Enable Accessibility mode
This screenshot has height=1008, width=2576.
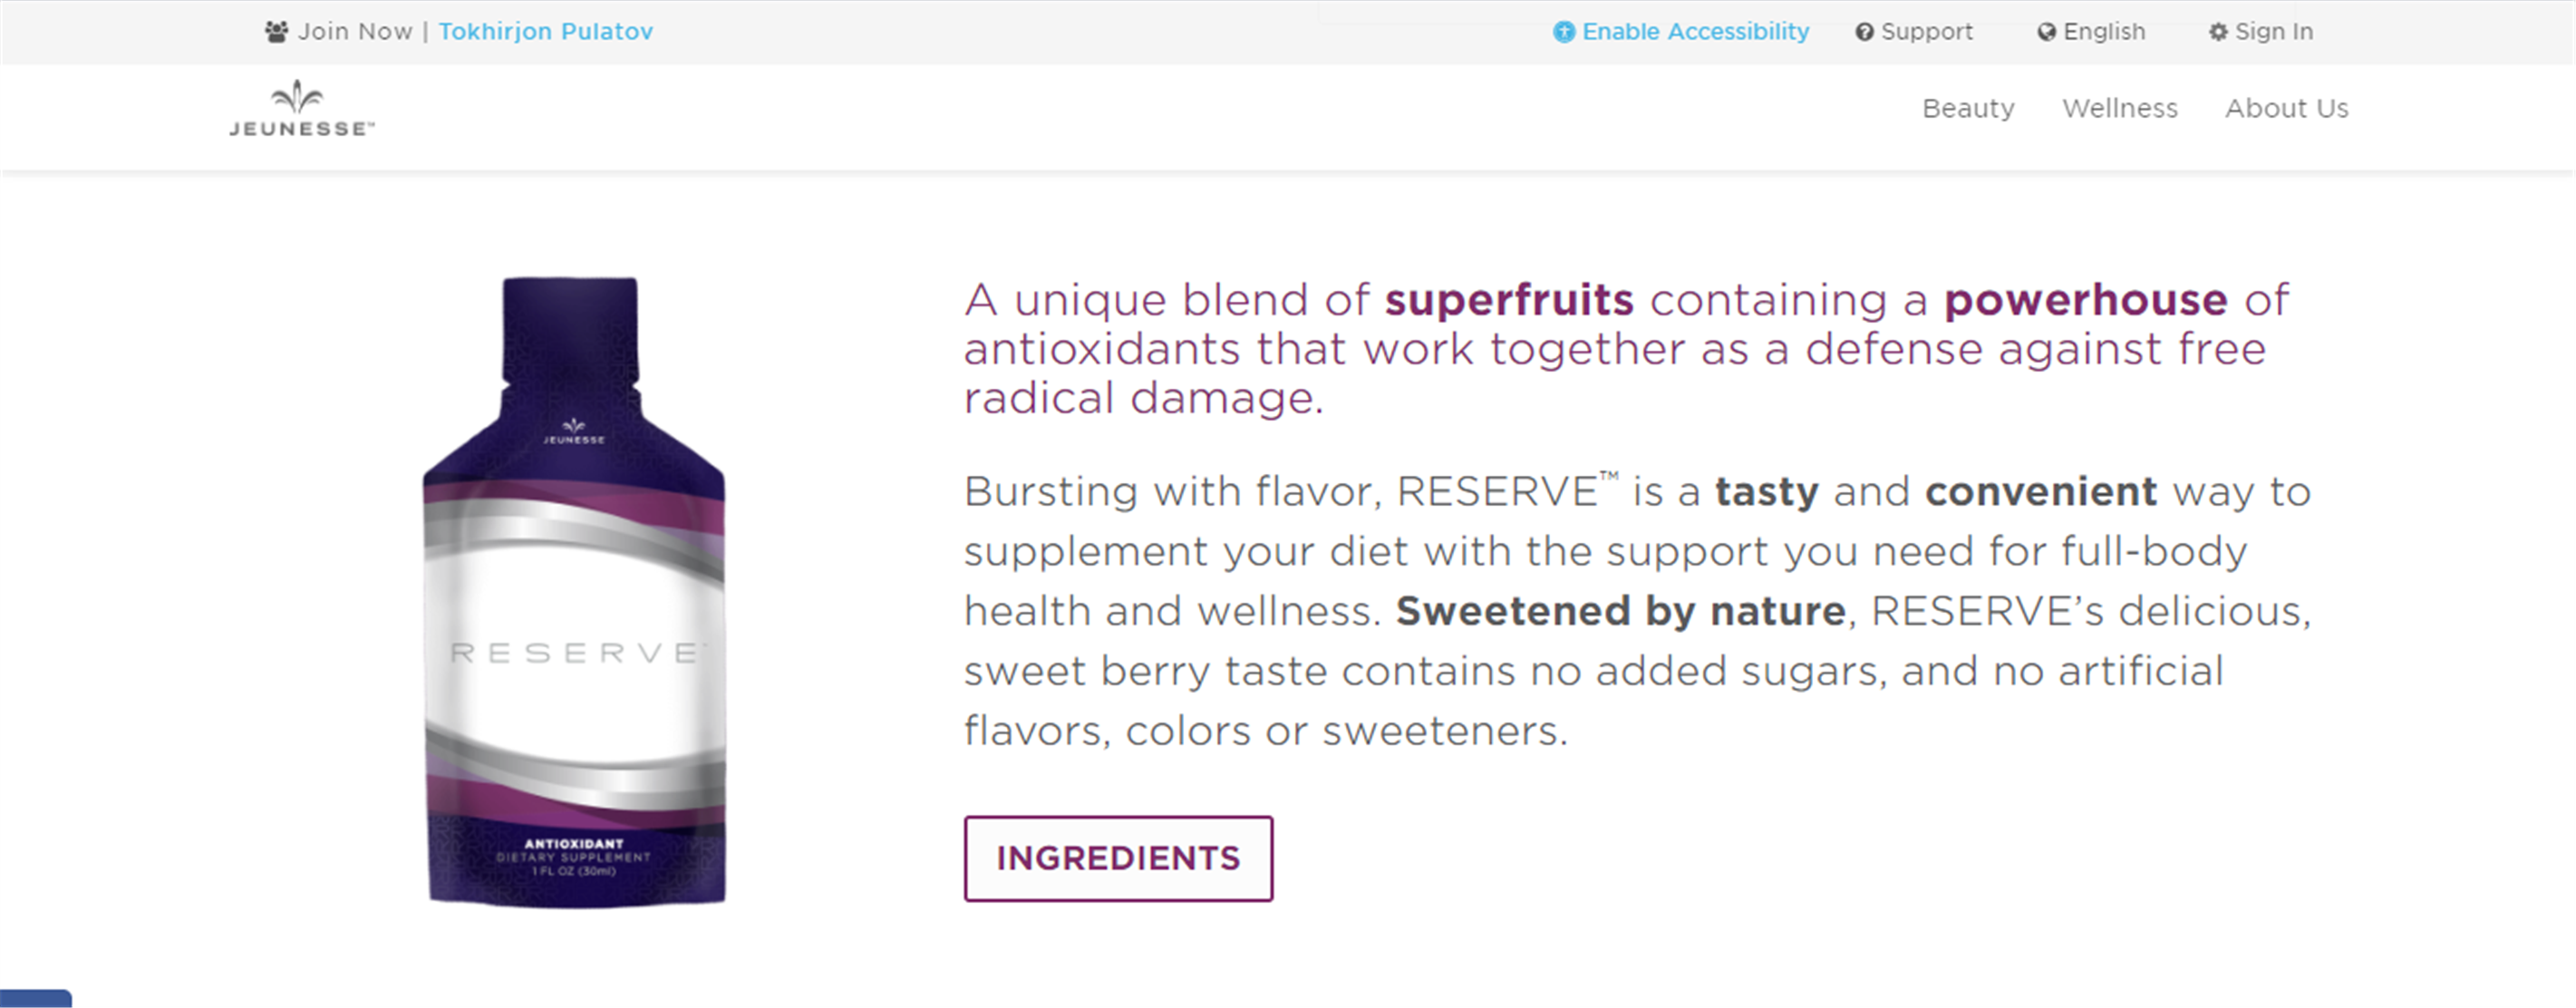point(1695,31)
